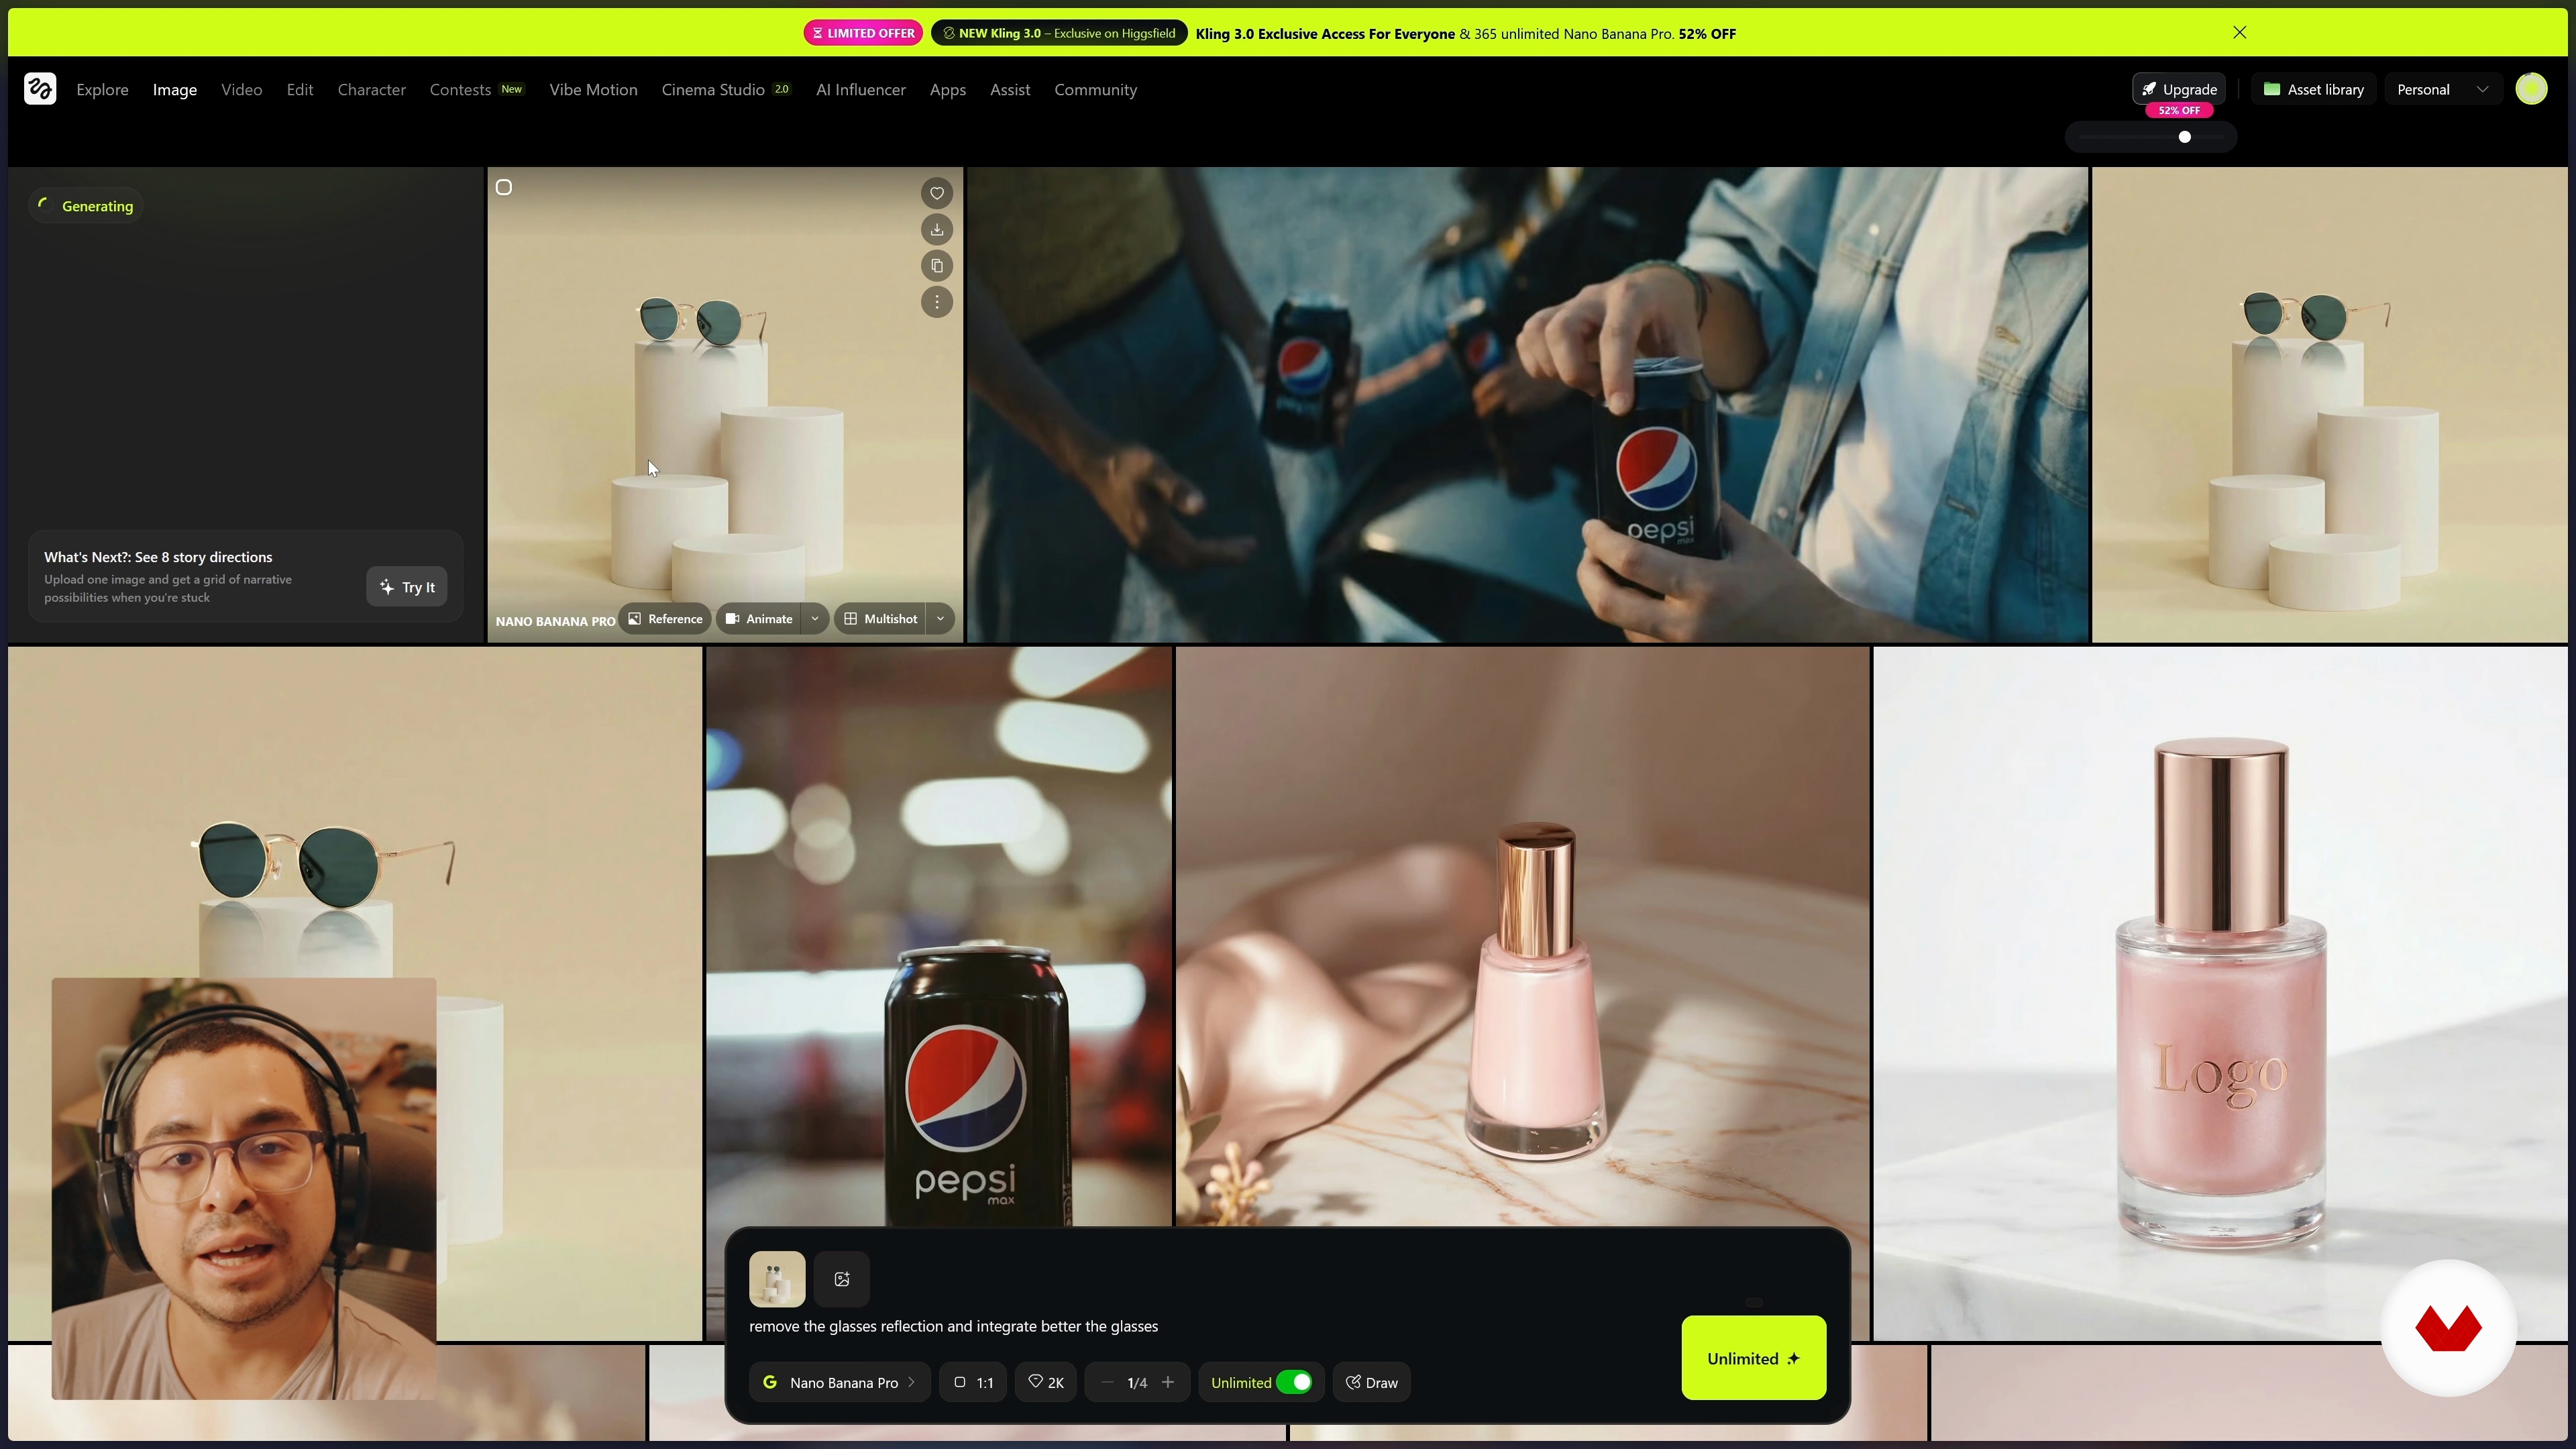The width and height of the screenshot is (2576, 1449).
Task: Click the "Kling 3.0 Exclusive Access For Everyone" banner text
Action: (x=1325, y=34)
